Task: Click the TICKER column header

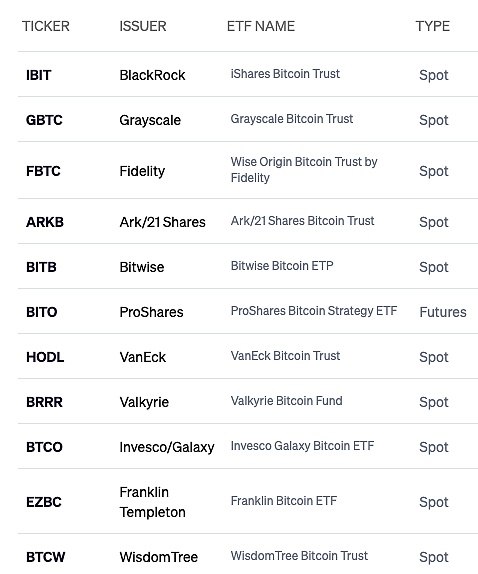Action: coord(46,26)
